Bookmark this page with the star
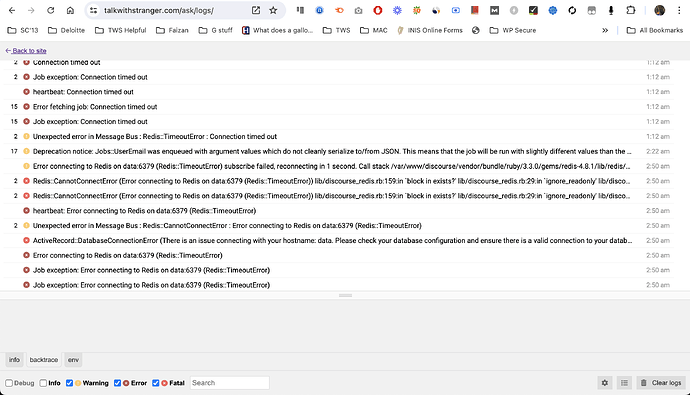 coord(273,10)
